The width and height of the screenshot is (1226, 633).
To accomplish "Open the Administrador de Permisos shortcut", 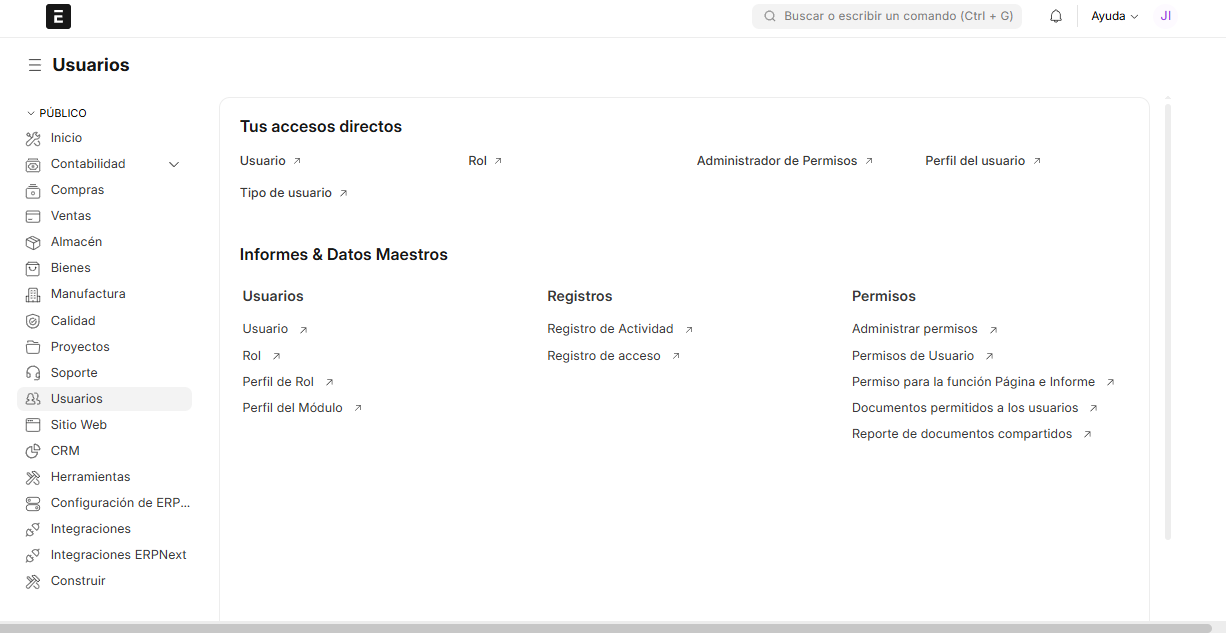I will 777,161.
